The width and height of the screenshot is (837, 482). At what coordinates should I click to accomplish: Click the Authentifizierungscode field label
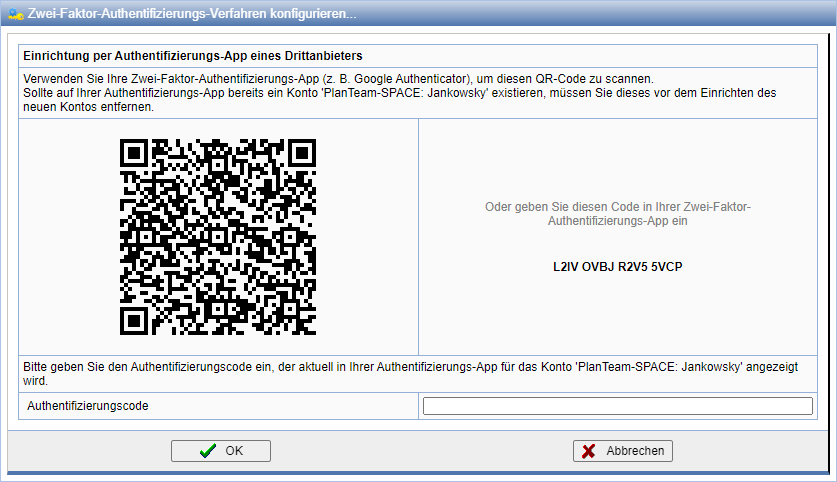(x=88, y=406)
